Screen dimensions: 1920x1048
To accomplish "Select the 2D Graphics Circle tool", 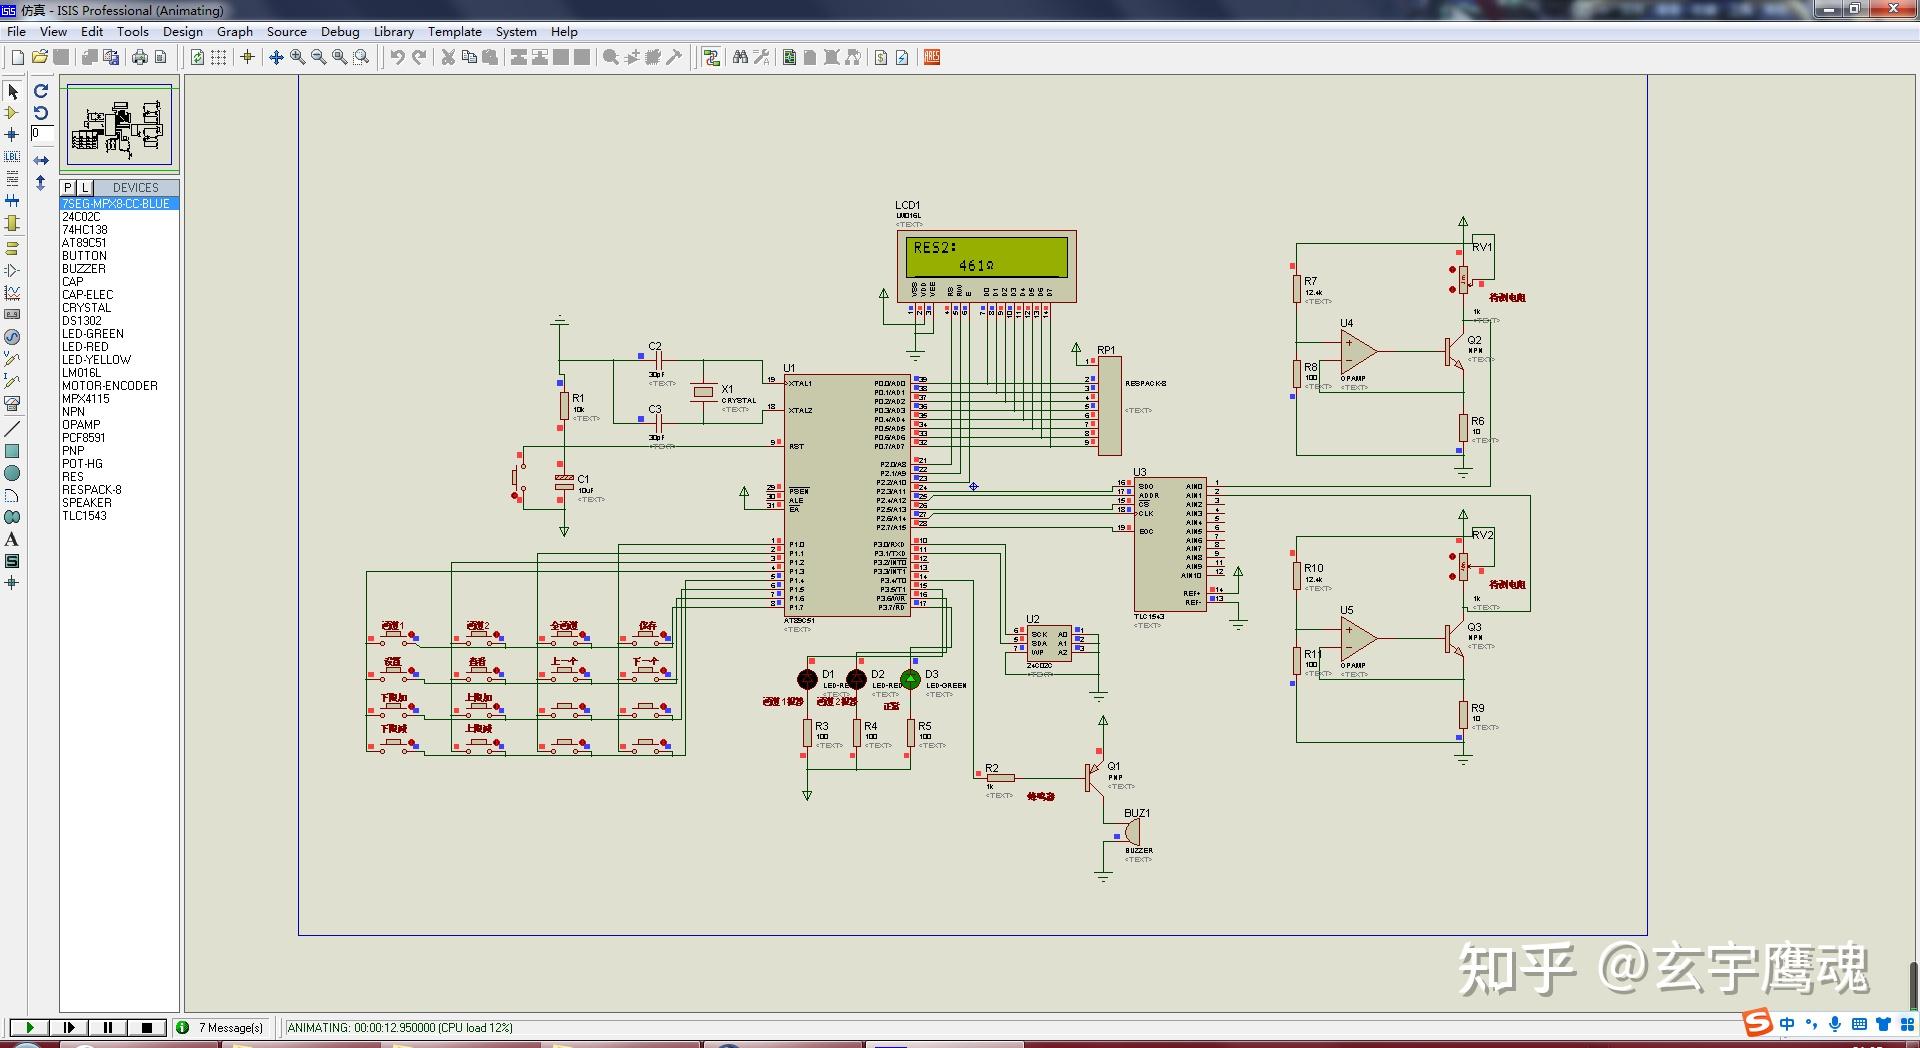I will 12,473.
